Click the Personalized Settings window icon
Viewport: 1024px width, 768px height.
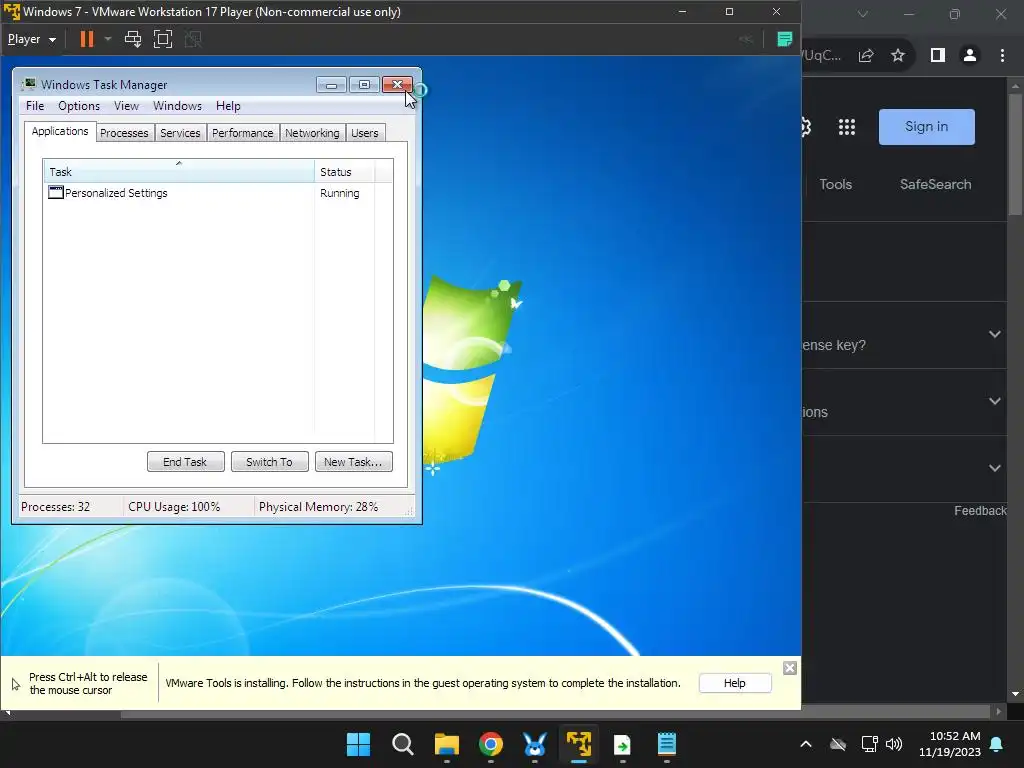(x=56, y=192)
